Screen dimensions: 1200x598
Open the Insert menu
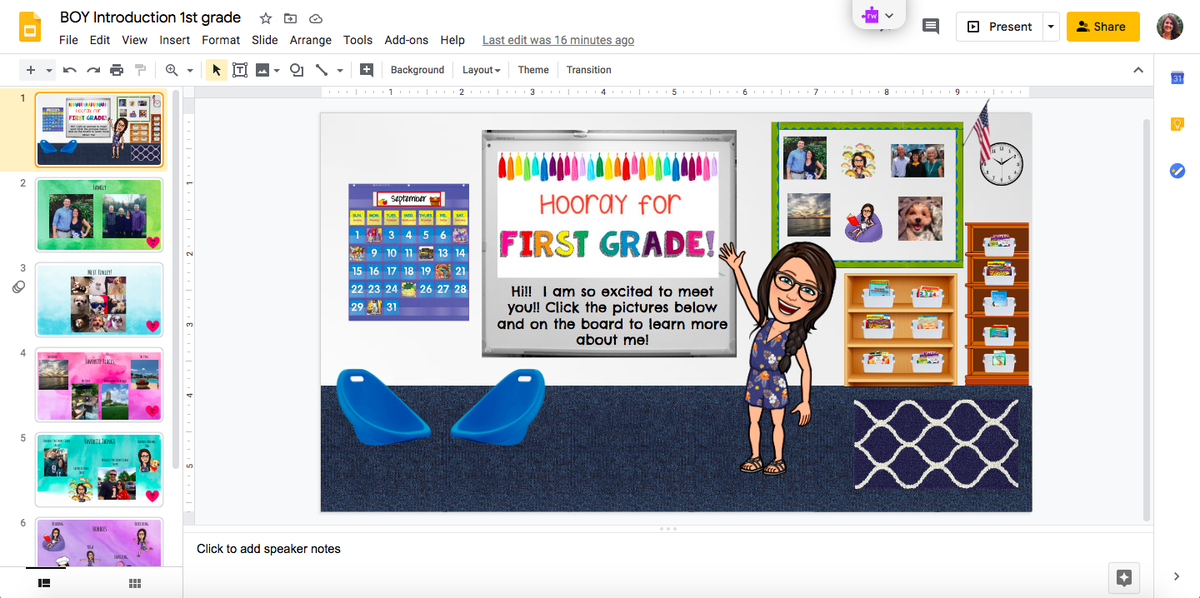pos(174,40)
